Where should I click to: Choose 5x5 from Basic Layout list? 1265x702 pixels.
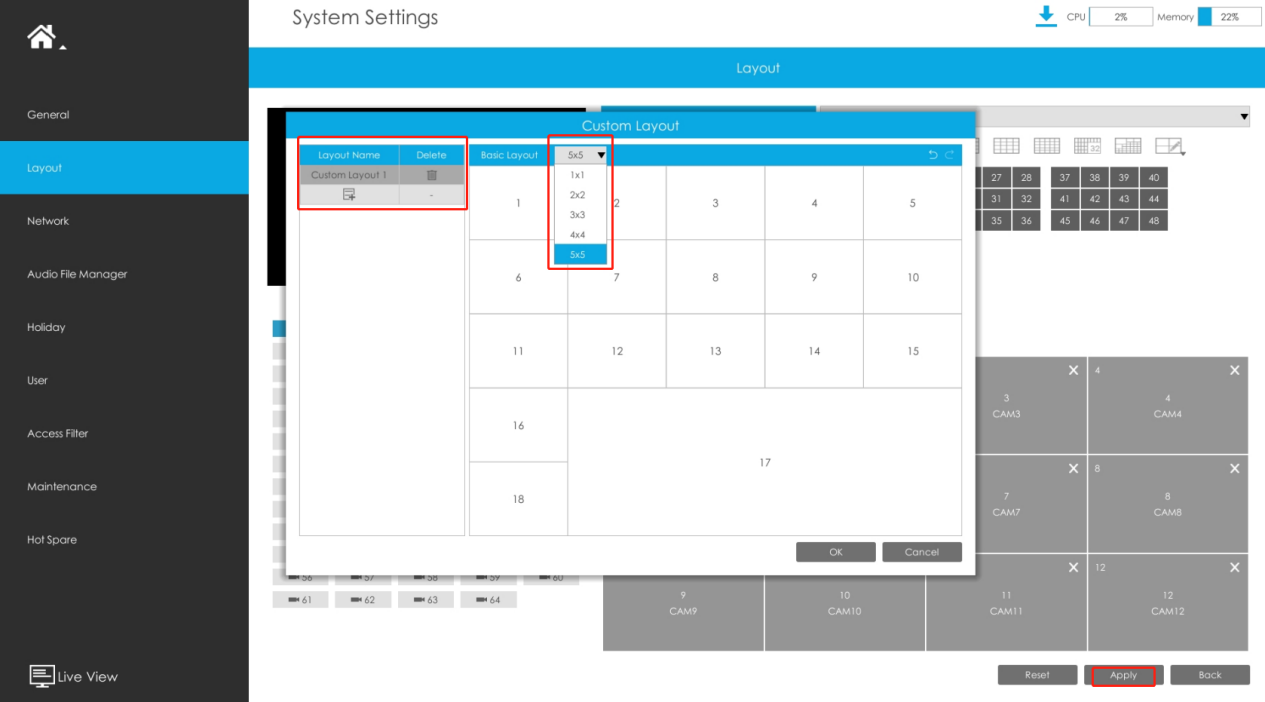[x=581, y=255]
